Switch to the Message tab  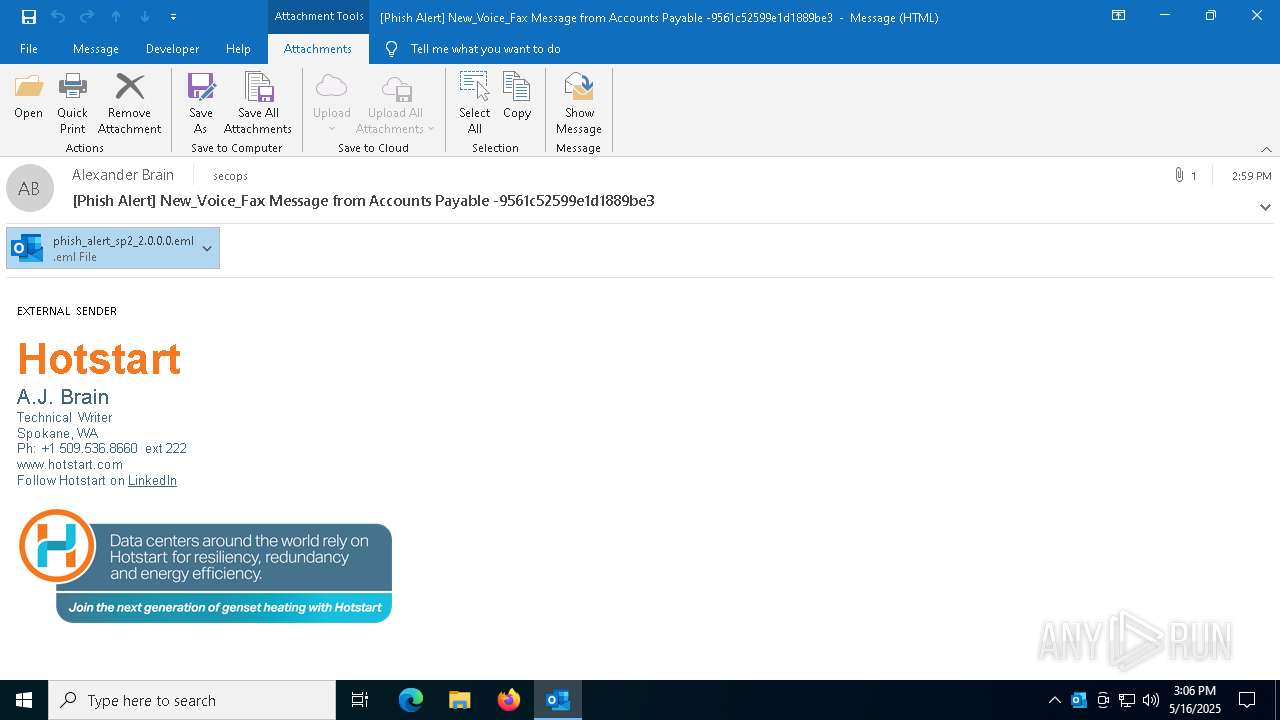pyautogui.click(x=96, y=49)
